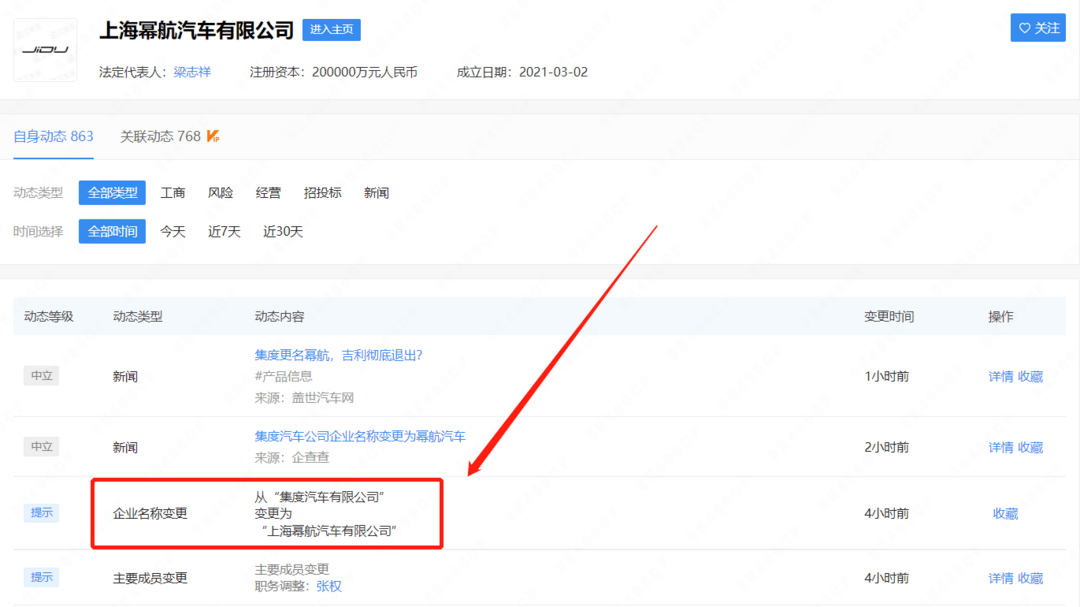Filter dynamics by 新闻 type
Screen dimensions: 1080x607
376,193
